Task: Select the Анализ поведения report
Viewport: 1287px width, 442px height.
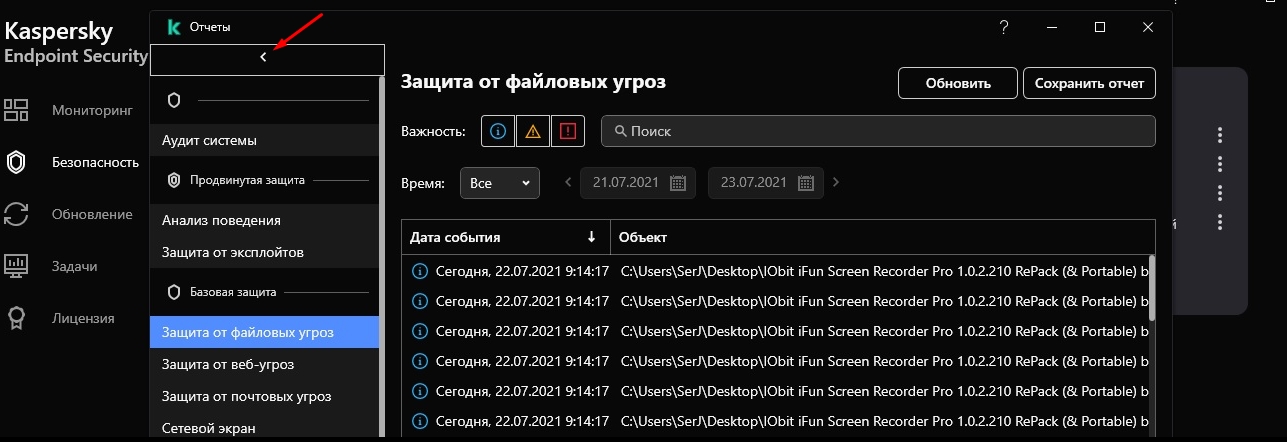Action: (x=265, y=220)
